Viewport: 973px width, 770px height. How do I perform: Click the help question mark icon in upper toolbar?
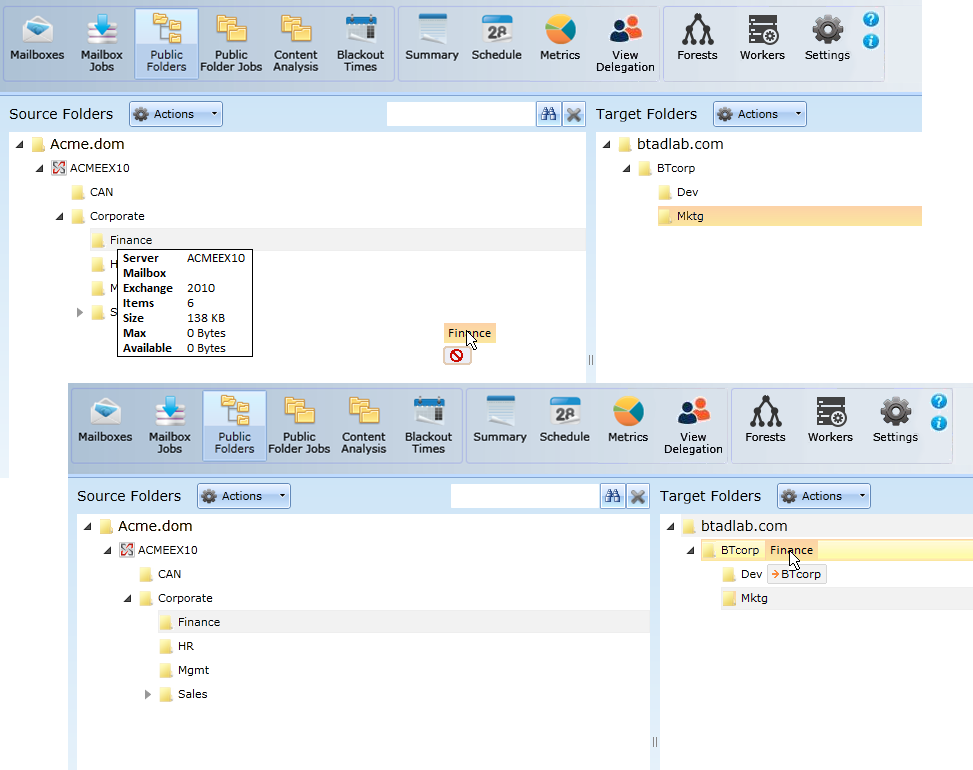coord(871,19)
